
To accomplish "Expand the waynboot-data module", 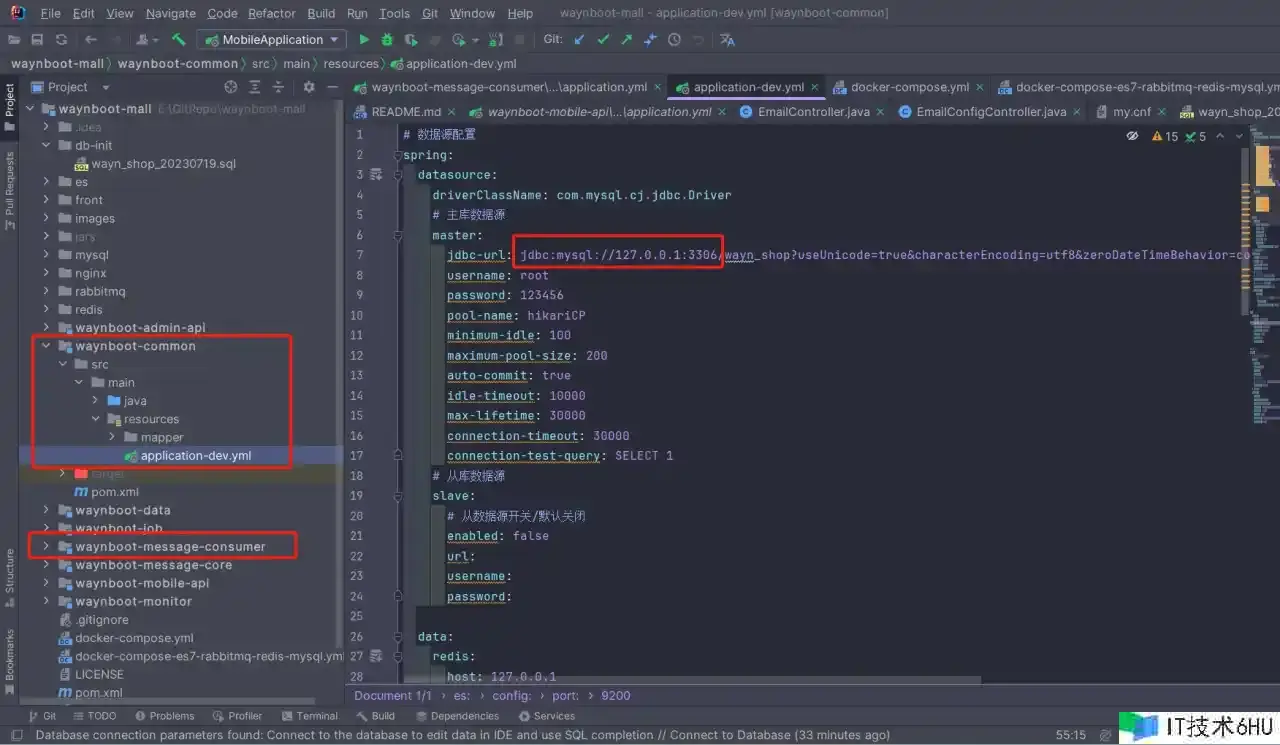I will coord(46,510).
